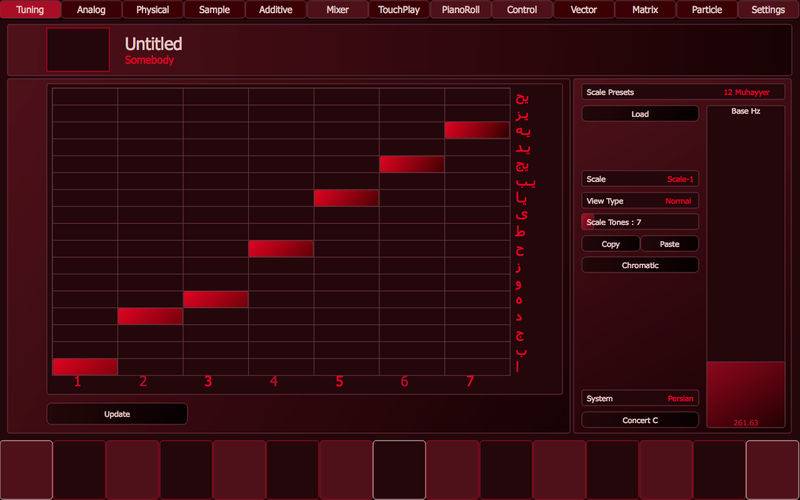The image size is (800, 500).
Task: Switch to the Particle tab
Action: [x=707, y=9]
